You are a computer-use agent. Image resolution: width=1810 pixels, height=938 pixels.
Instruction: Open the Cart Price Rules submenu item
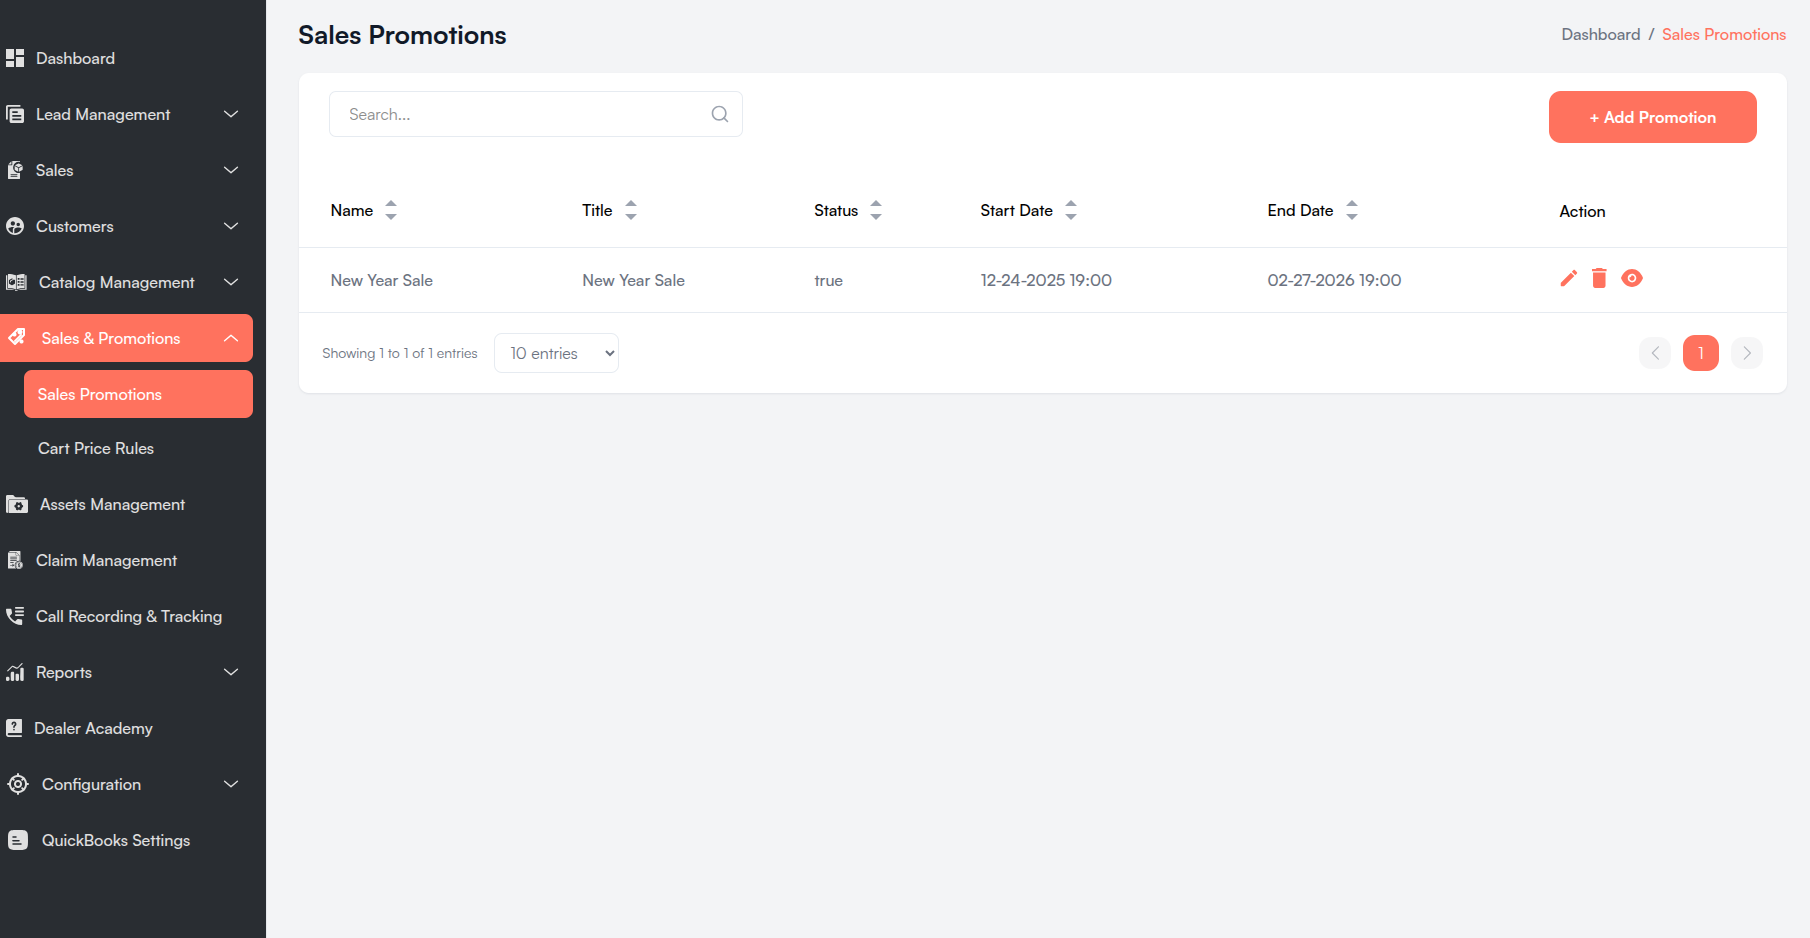(96, 448)
